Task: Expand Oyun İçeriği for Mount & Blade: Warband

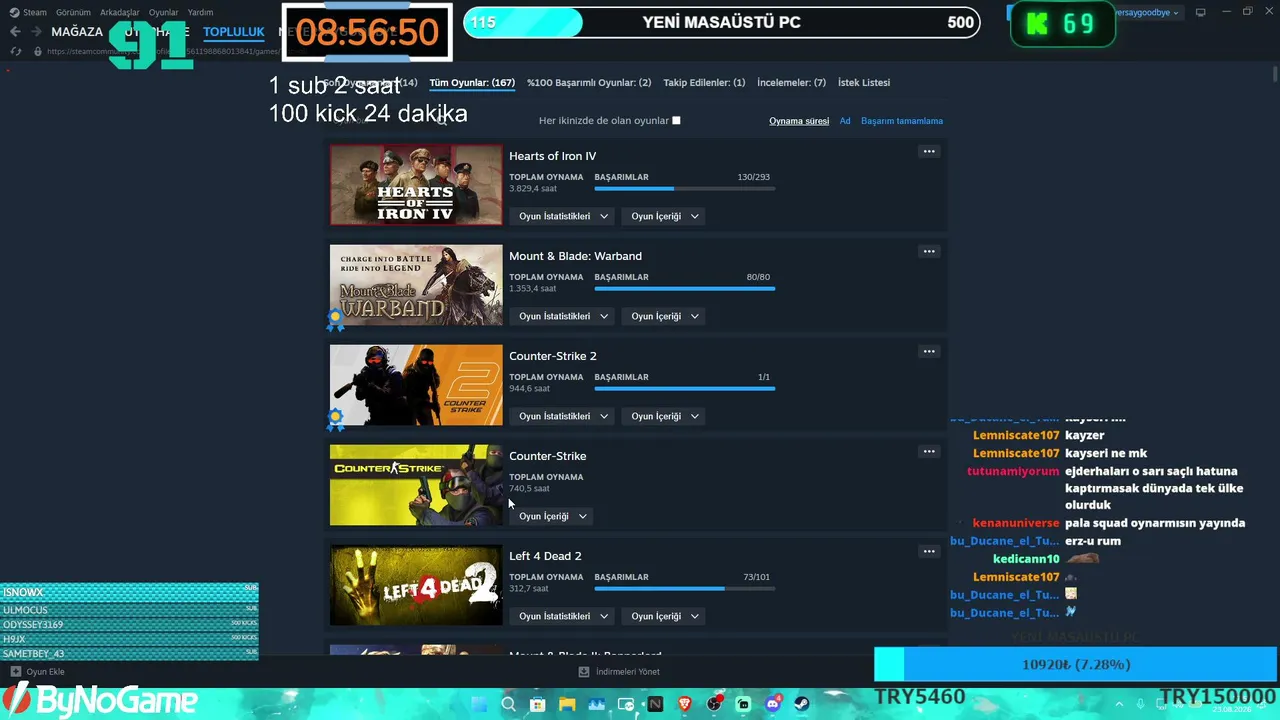Action: (x=665, y=316)
